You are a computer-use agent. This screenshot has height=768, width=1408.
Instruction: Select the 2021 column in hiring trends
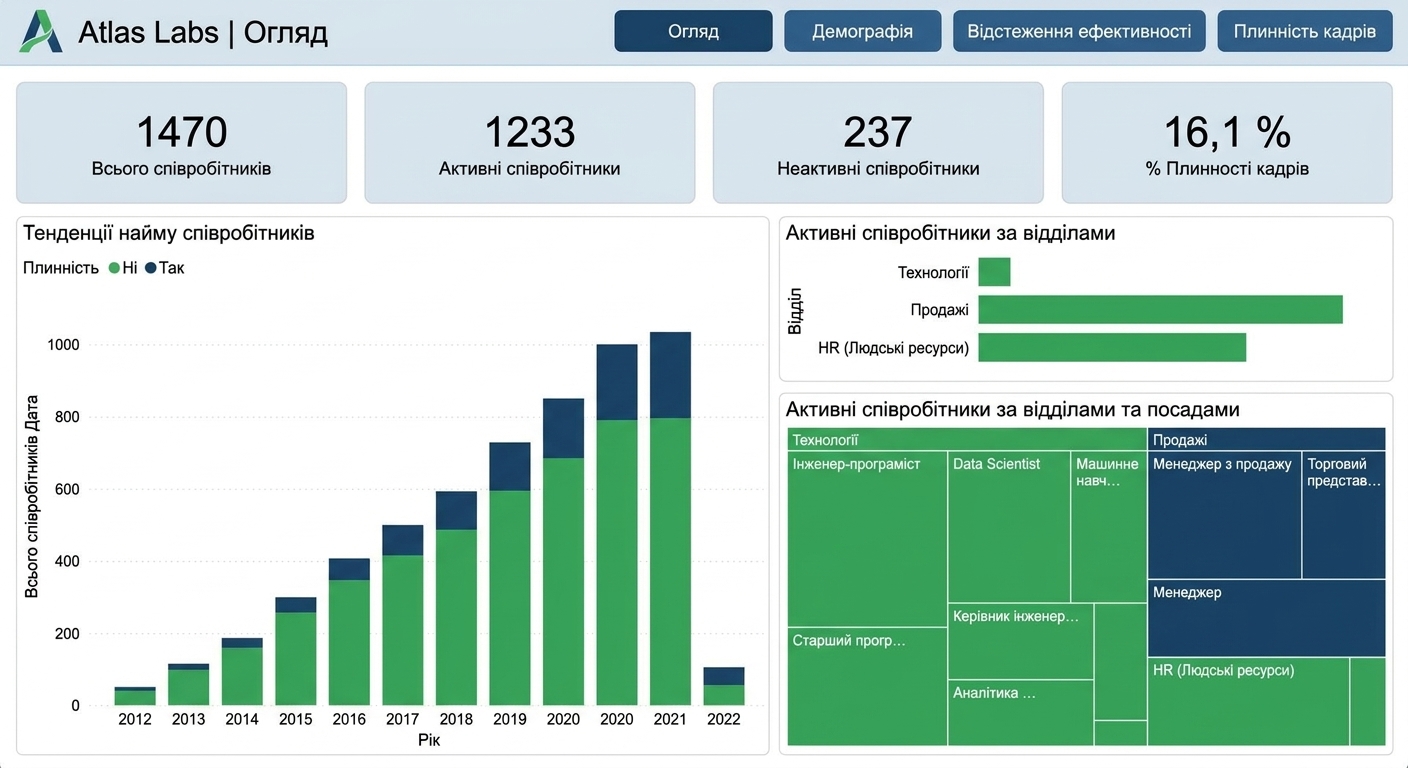pyautogui.click(x=670, y=519)
